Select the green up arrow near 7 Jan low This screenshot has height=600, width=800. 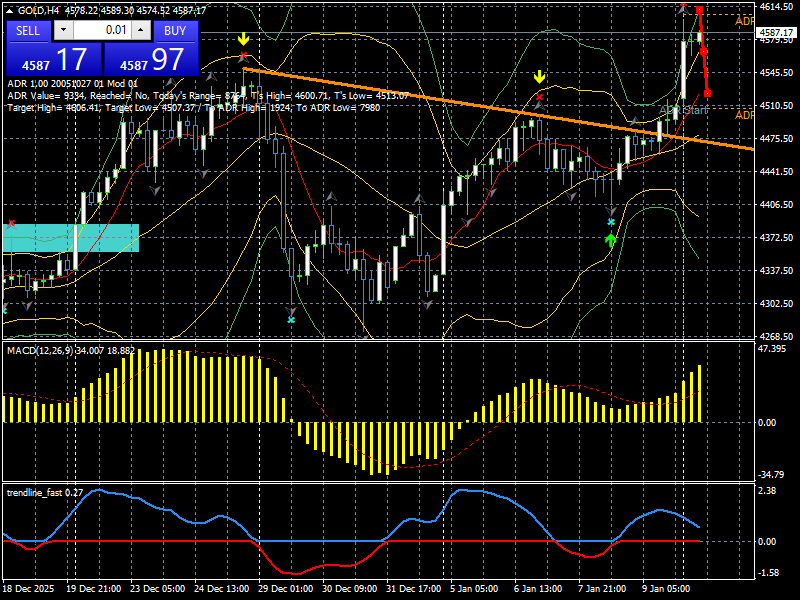pos(610,240)
